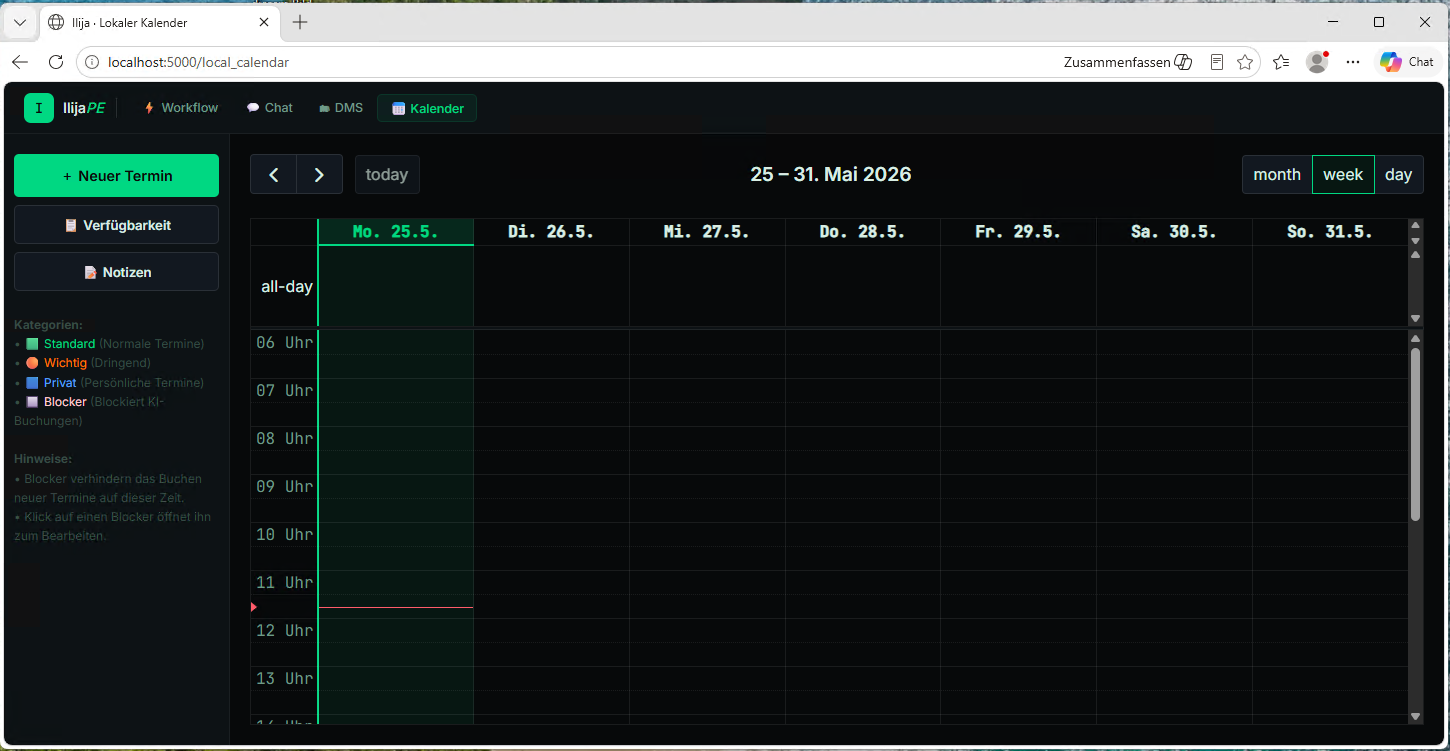1450x751 pixels.
Task: Click the Mi. 27.5. day header
Action: click(x=707, y=231)
